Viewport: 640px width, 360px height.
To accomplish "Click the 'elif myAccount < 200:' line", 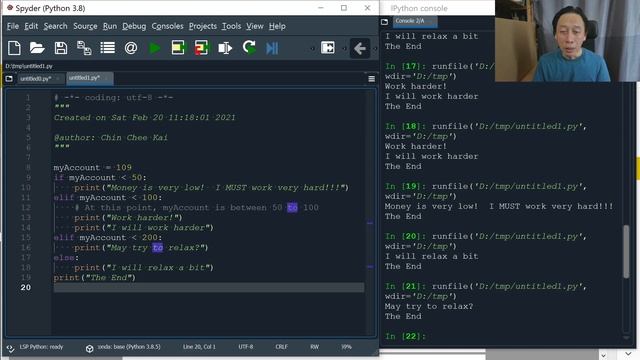I will 108,238.
